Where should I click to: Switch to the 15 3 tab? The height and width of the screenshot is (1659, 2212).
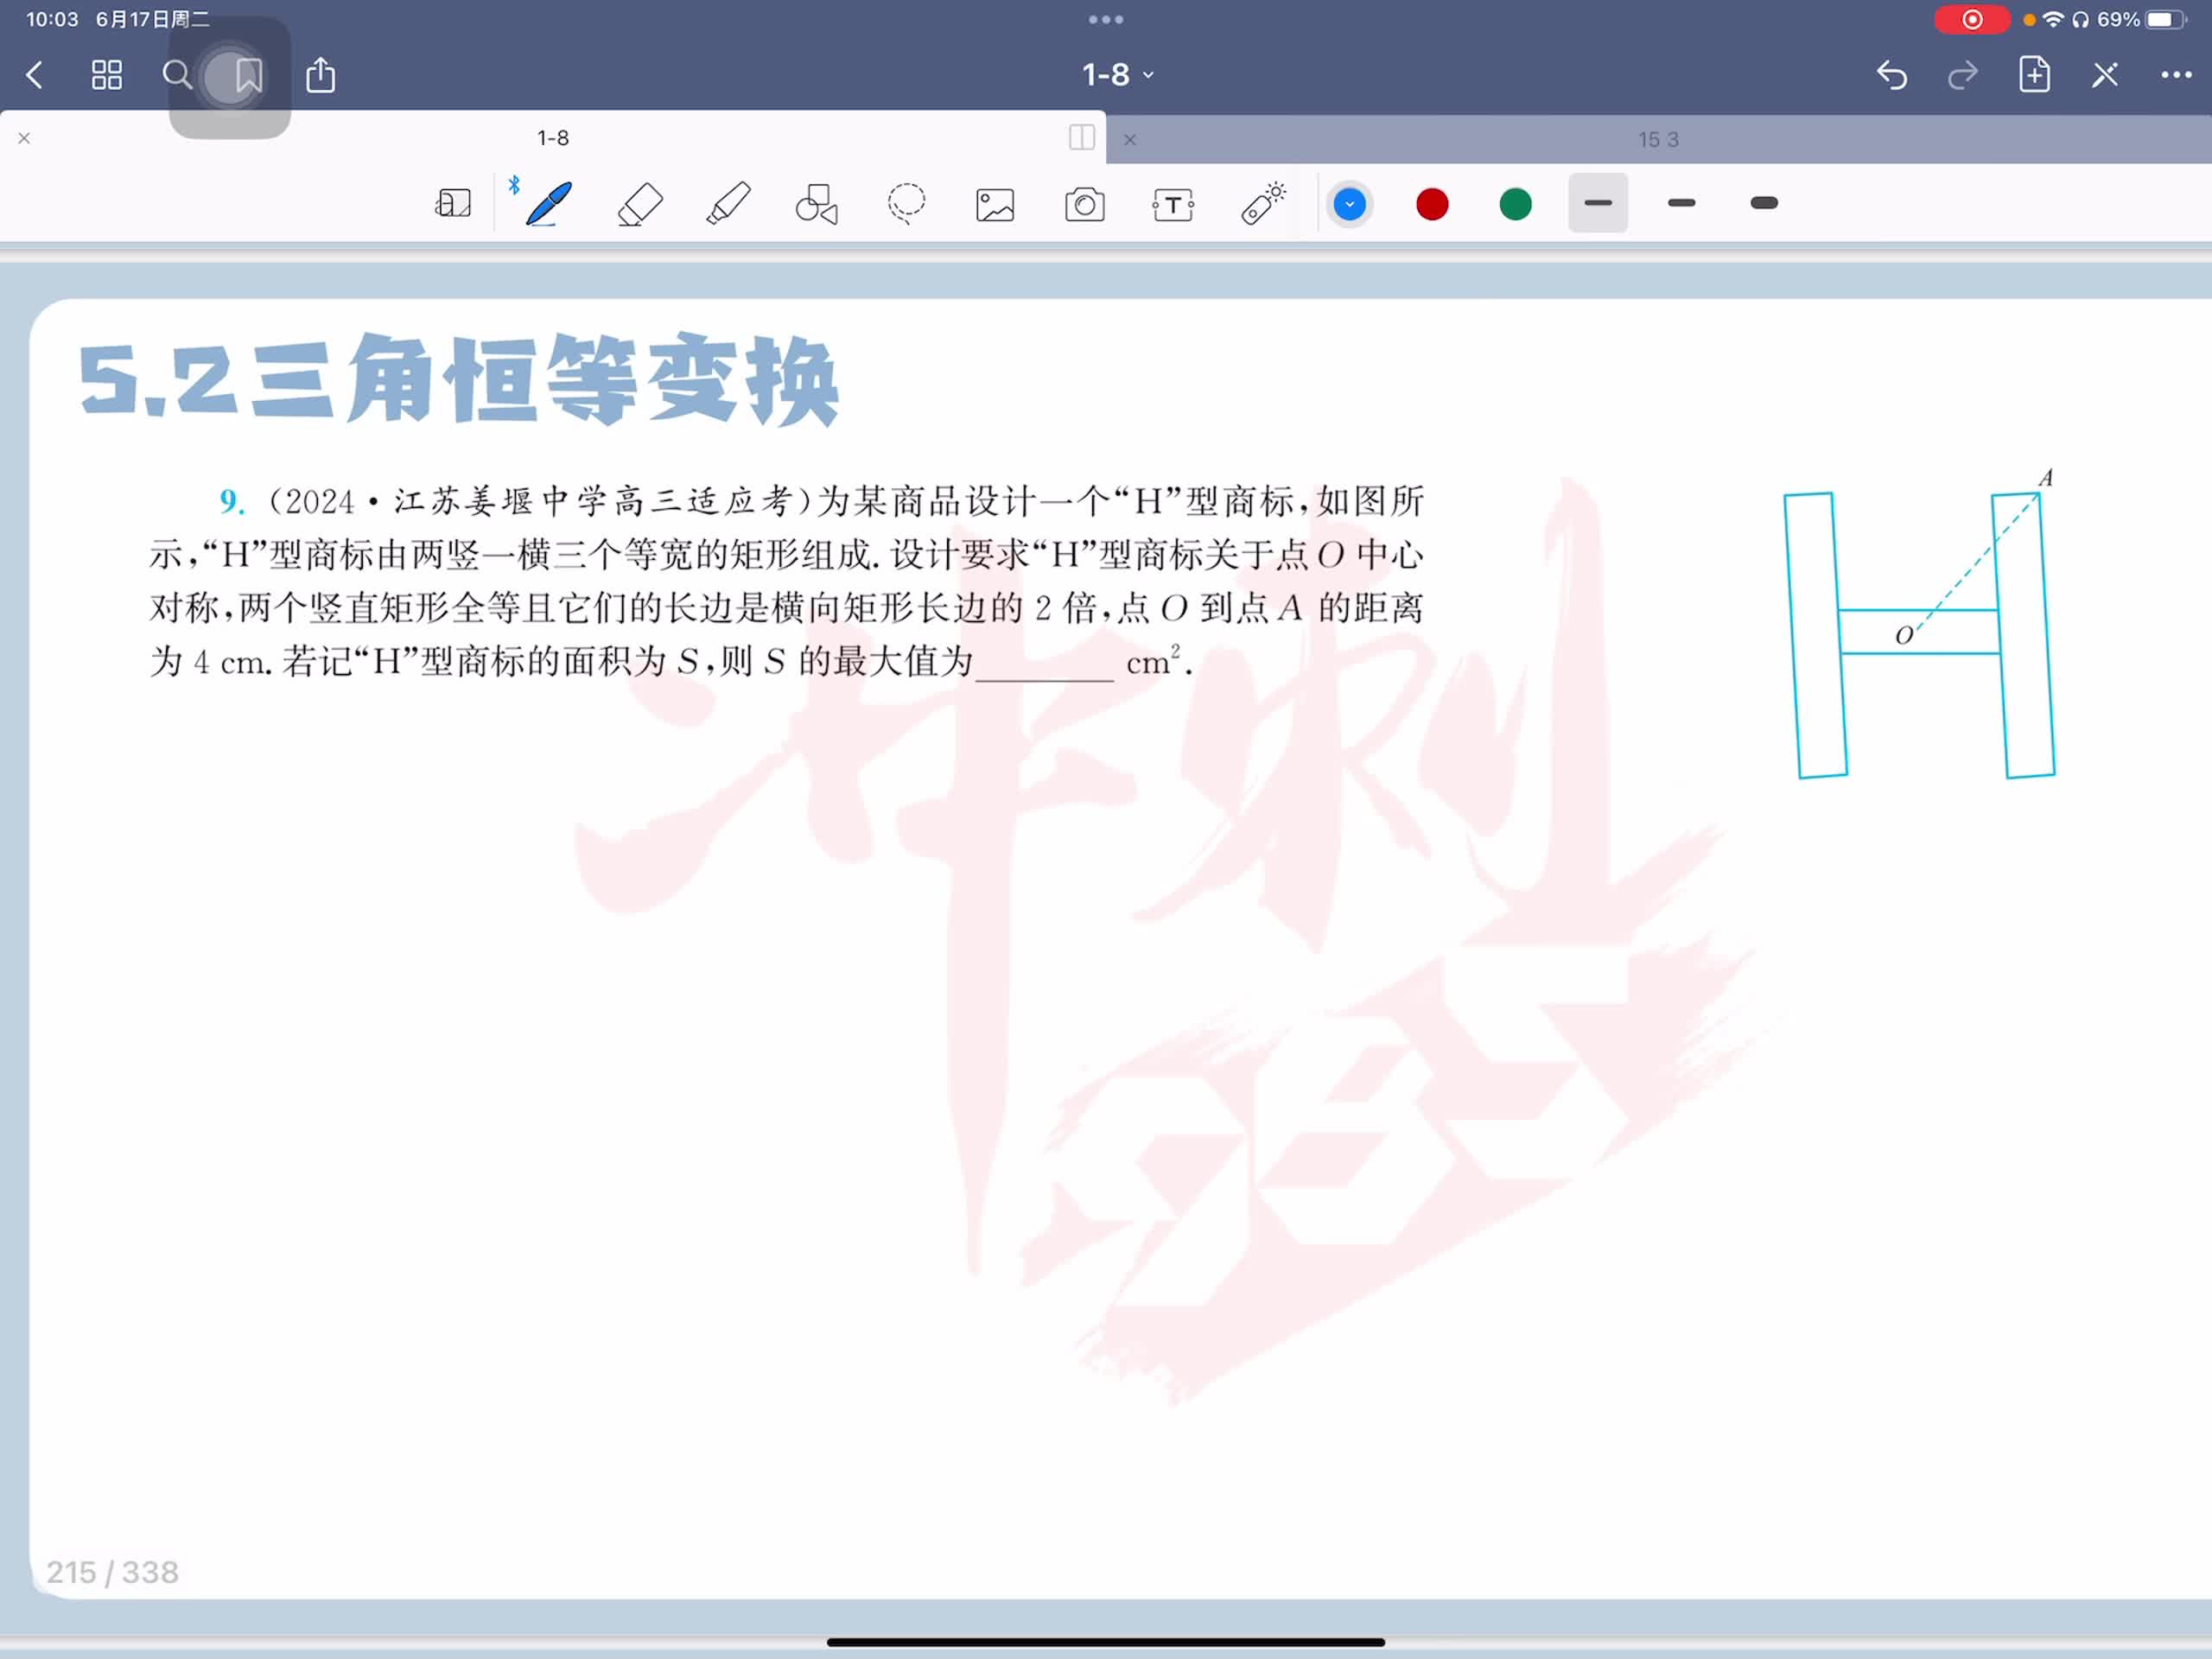point(1658,140)
